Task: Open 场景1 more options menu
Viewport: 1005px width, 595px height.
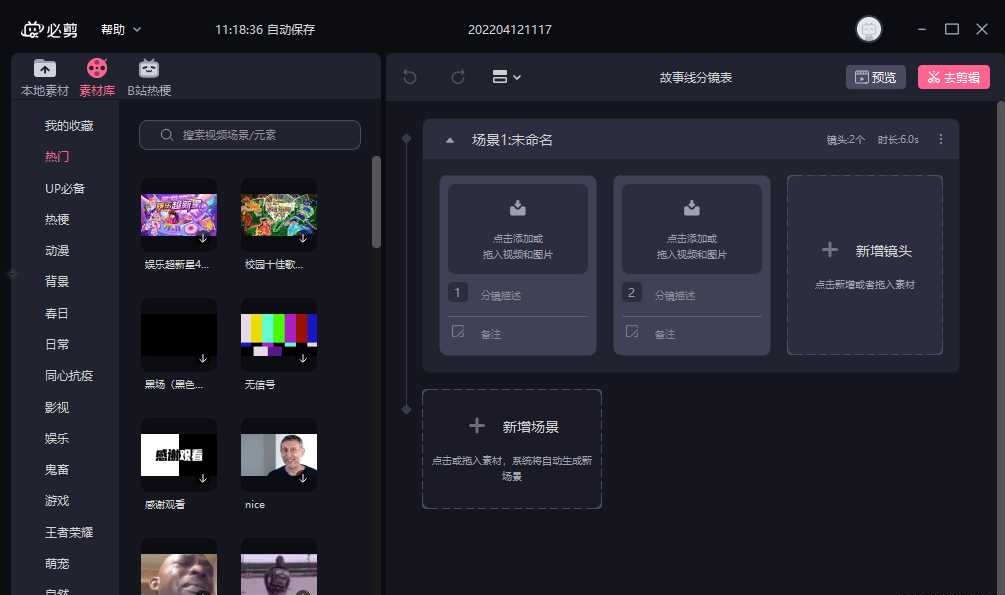Action: [940, 139]
